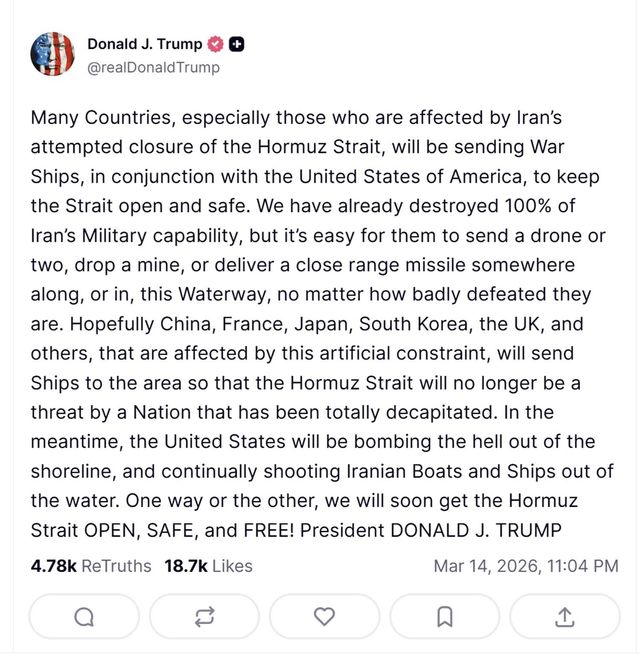
Task: Click the red verified checkmark badge
Action: point(215,44)
